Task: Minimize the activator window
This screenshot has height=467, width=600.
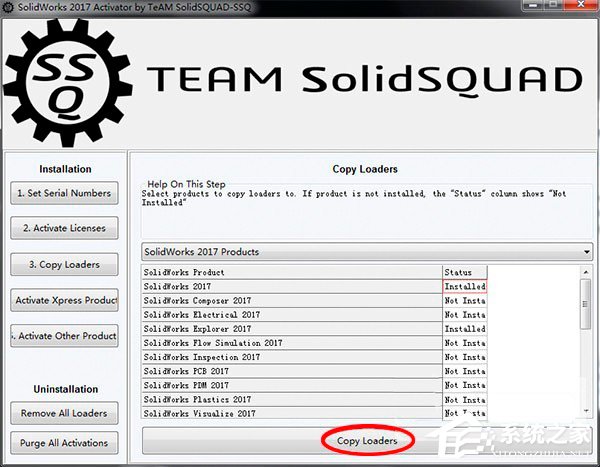Action: 533,5
